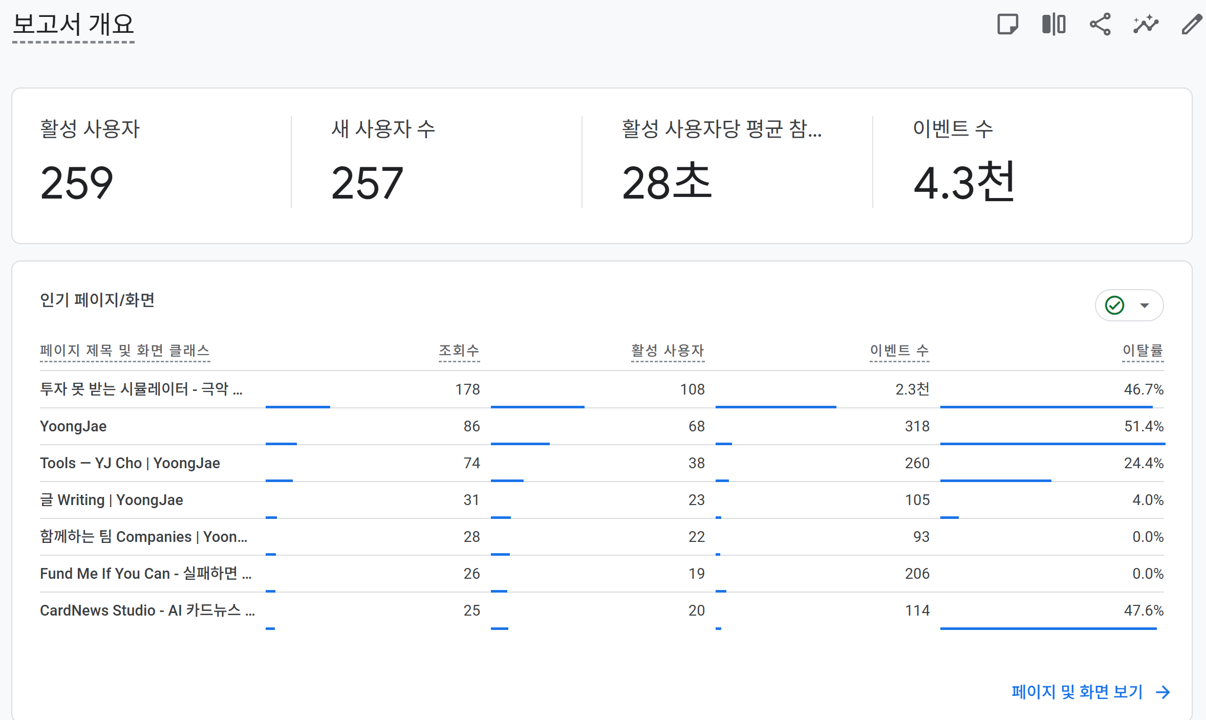Sort the table by 활성 사용자
Viewport: 1206px width, 720px height.
(668, 351)
